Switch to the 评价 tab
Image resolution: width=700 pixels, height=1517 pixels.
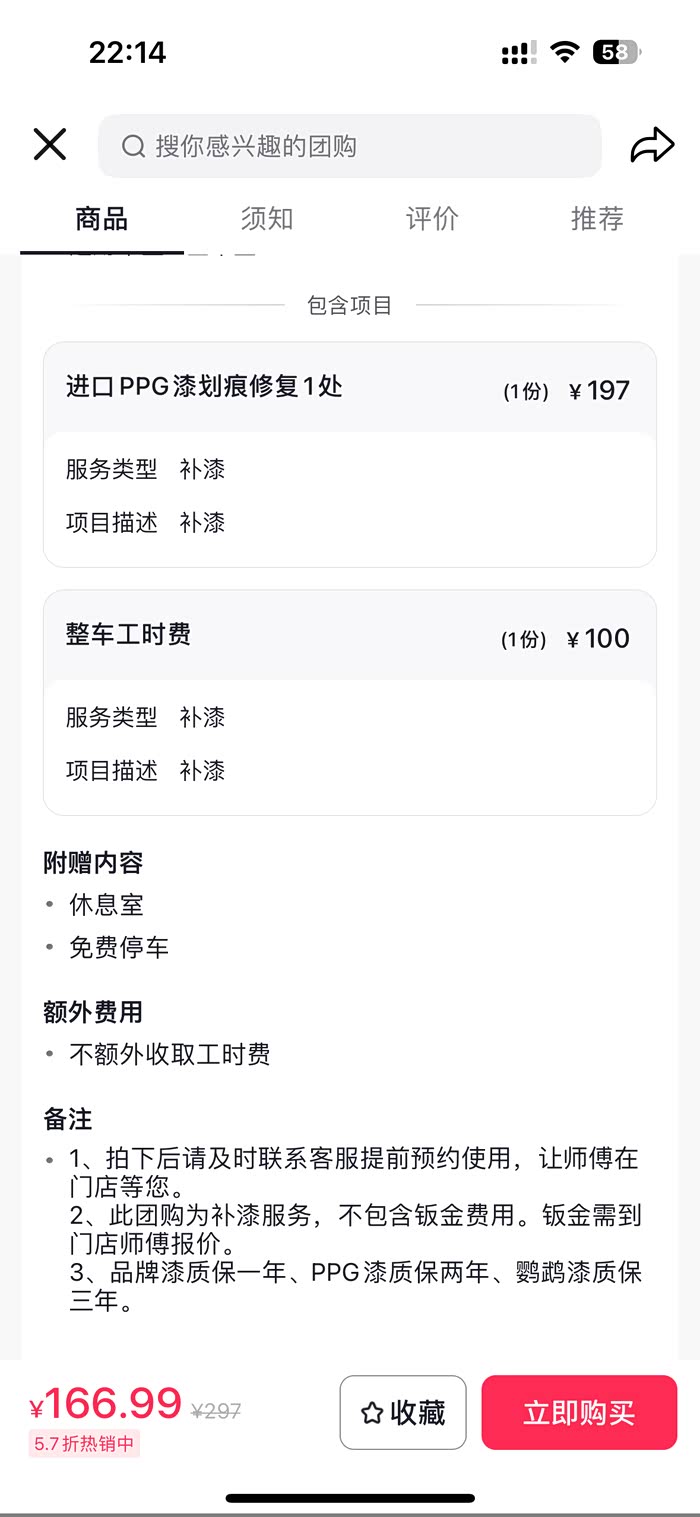click(x=432, y=219)
